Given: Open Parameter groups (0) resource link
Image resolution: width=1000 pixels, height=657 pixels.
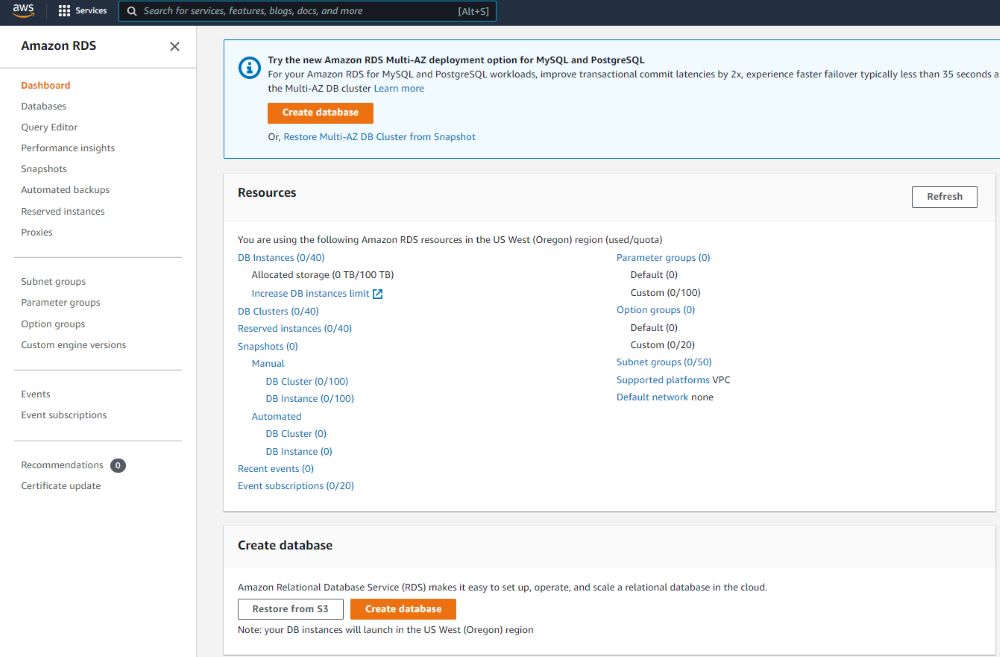Looking at the screenshot, I should 663,258.
